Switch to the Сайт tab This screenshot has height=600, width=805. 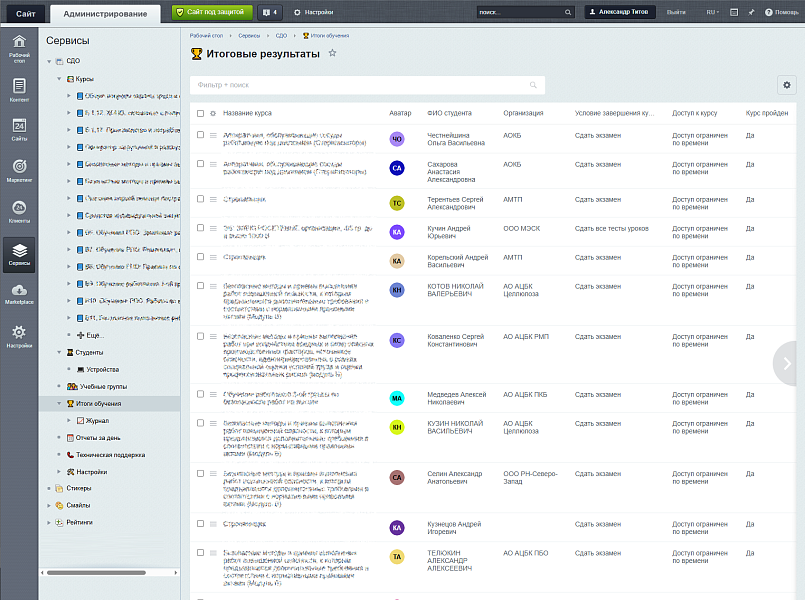[x=25, y=13]
